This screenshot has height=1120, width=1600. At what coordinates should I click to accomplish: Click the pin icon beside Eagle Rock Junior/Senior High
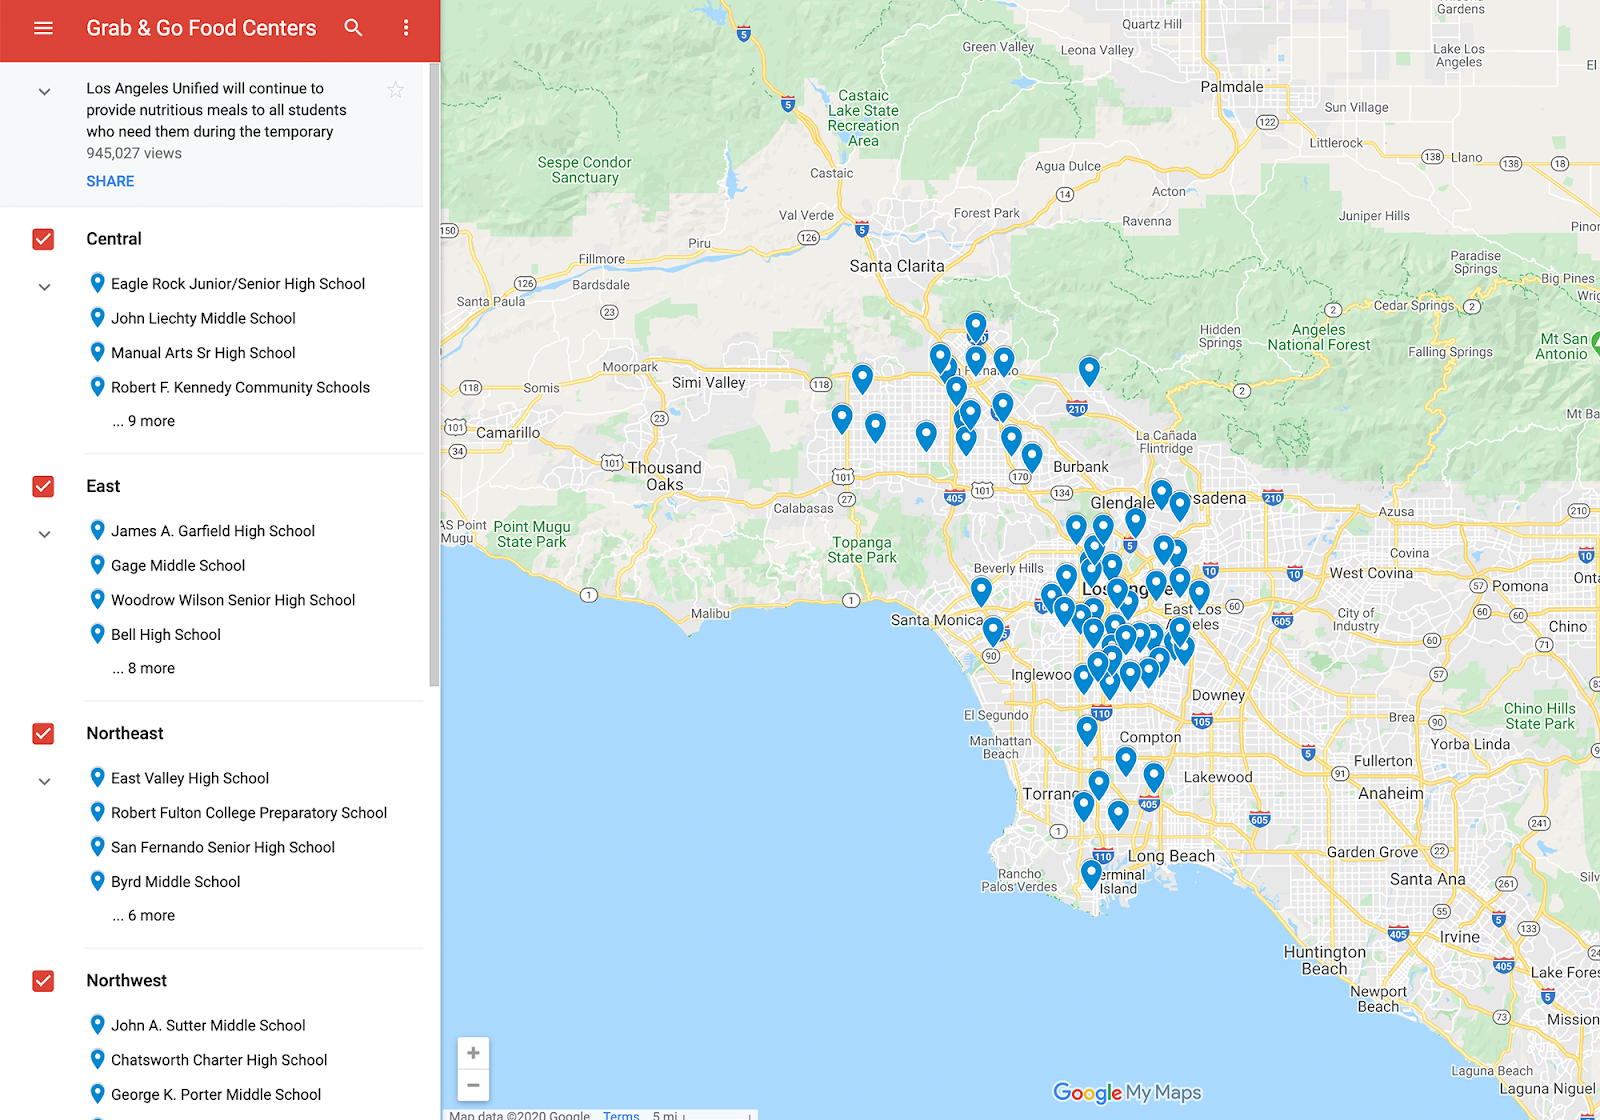click(97, 283)
